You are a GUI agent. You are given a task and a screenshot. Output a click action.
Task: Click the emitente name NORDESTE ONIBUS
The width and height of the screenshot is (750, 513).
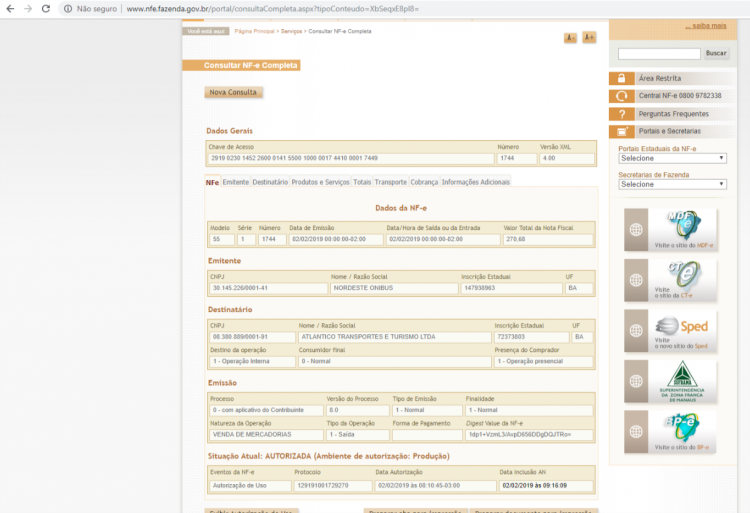coord(363,288)
